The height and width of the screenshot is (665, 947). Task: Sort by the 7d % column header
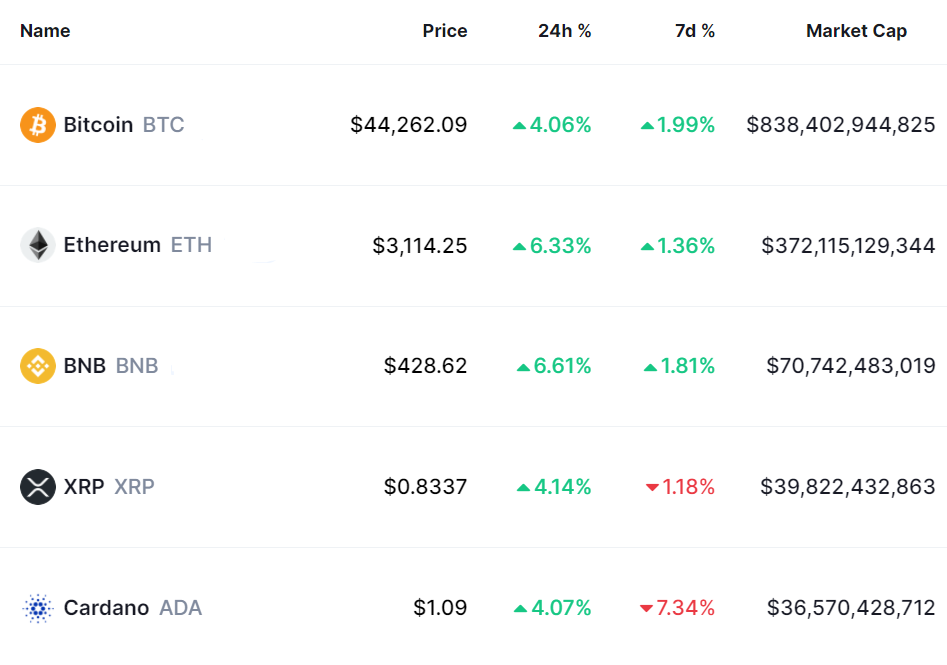694,31
